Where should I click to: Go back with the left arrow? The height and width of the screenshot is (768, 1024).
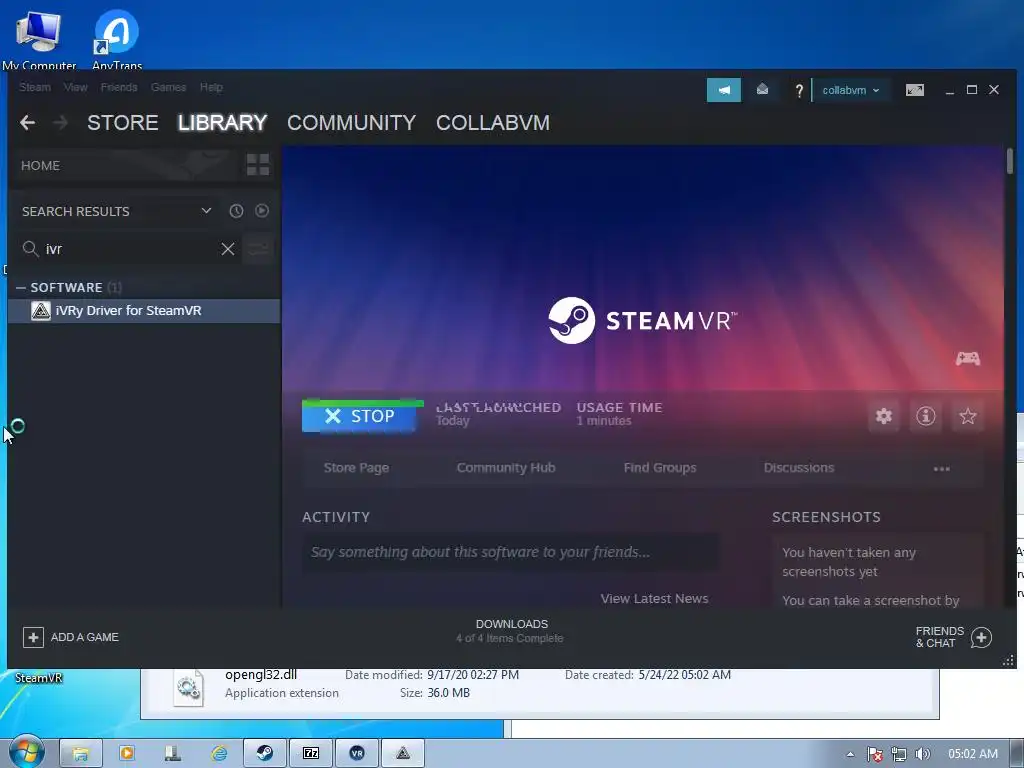(x=27, y=122)
